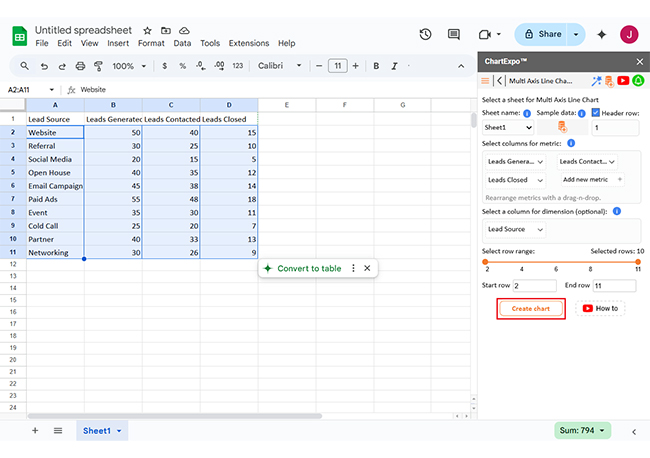The height and width of the screenshot is (458, 650).
Task: Select the paint format tool
Action: click(x=98, y=66)
